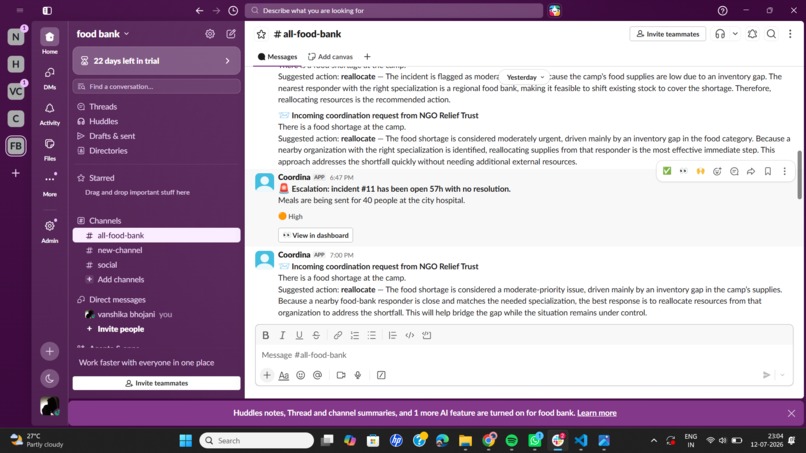React with check mark emoji
This screenshot has width=806, height=453.
667,171
